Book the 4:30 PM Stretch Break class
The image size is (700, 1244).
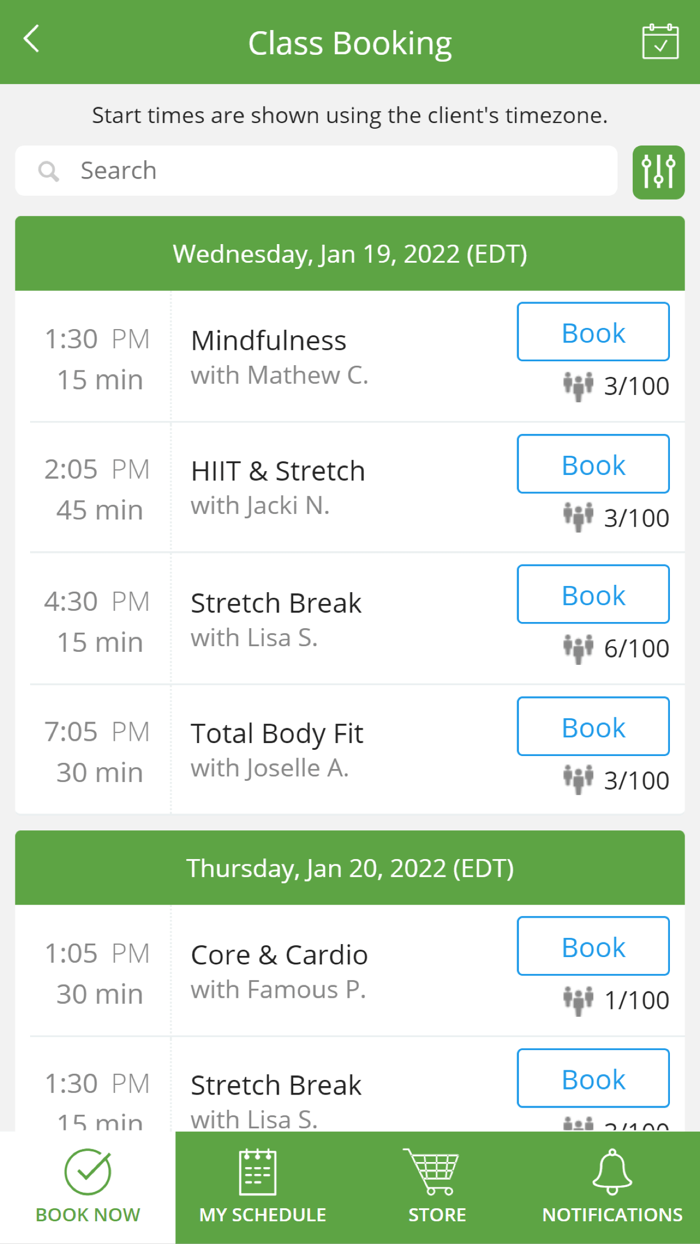pos(592,594)
